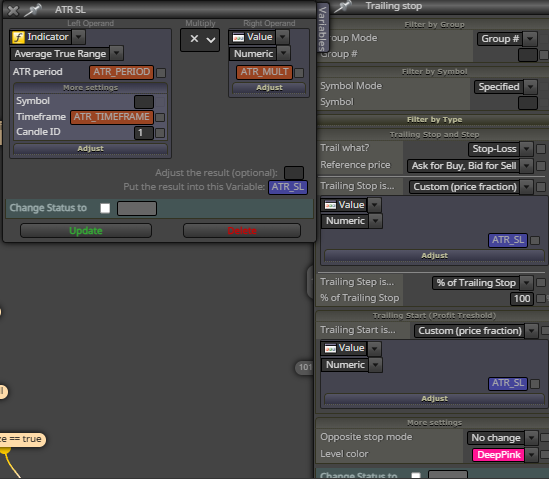Click Adjust under Left Operand settings
549x479 pixels.
point(90,148)
